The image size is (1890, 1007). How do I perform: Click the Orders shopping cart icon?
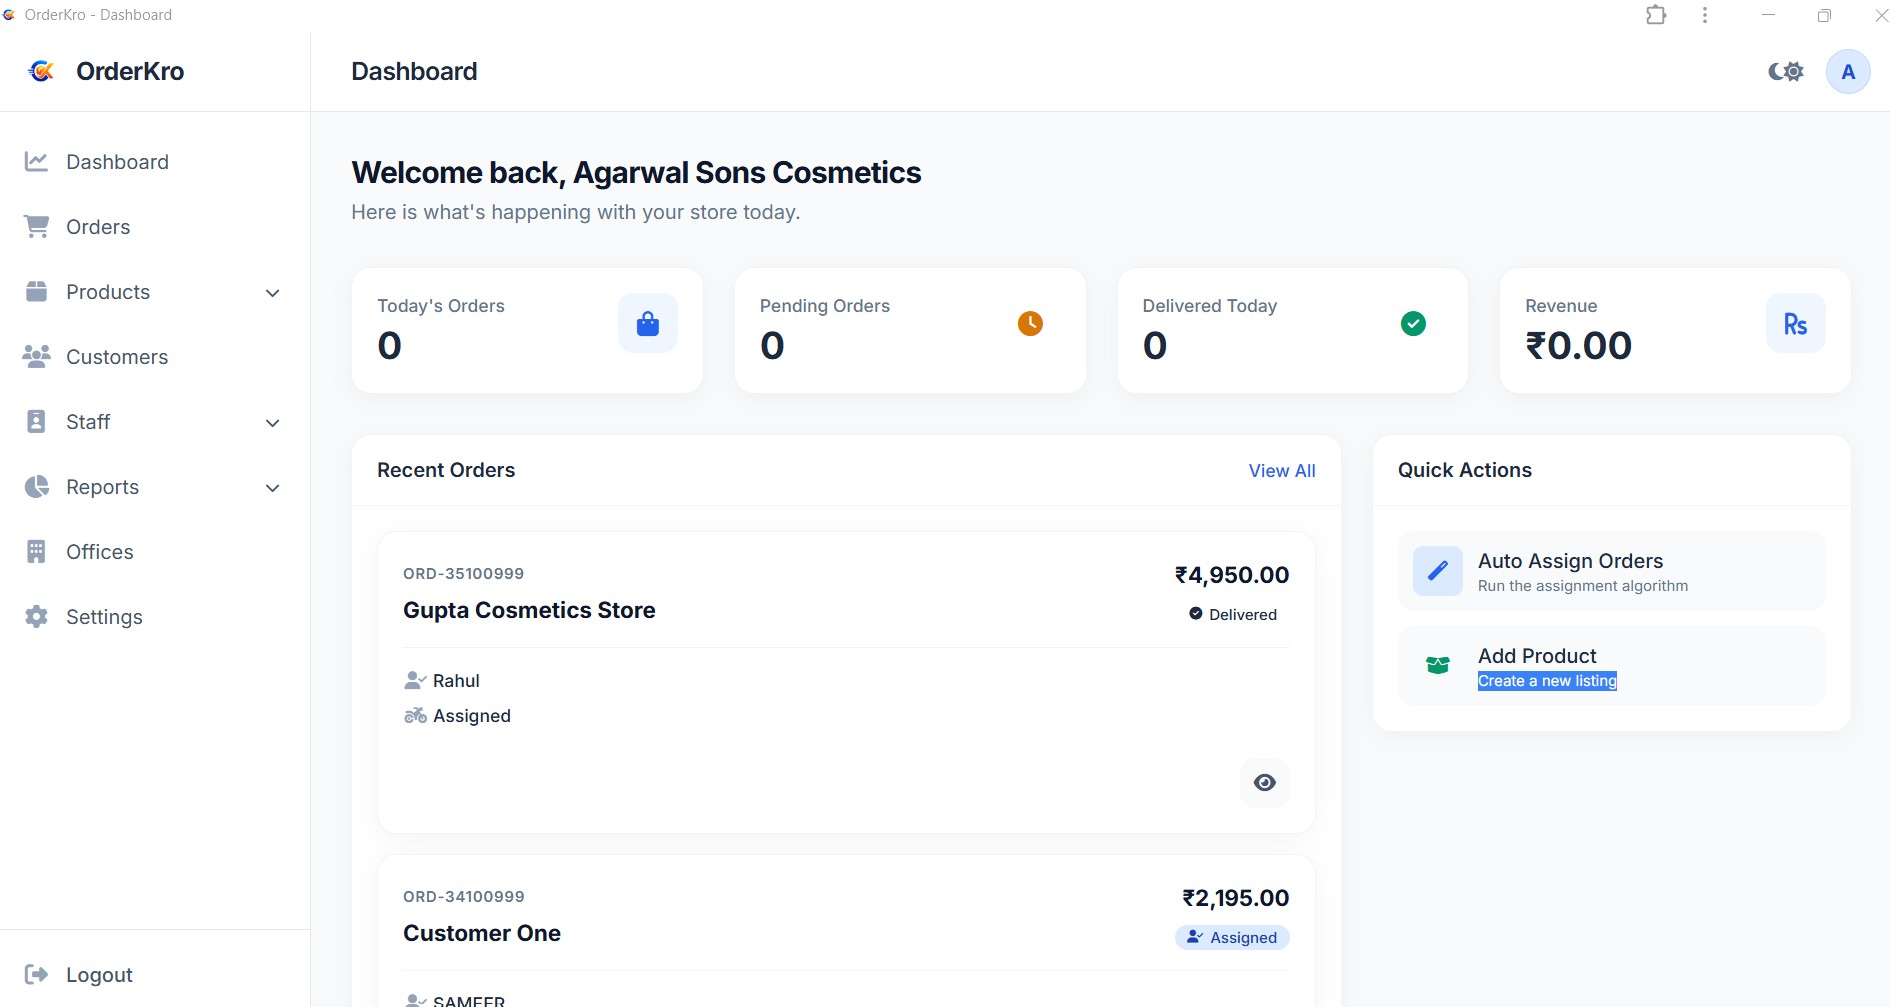pos(36,226)
